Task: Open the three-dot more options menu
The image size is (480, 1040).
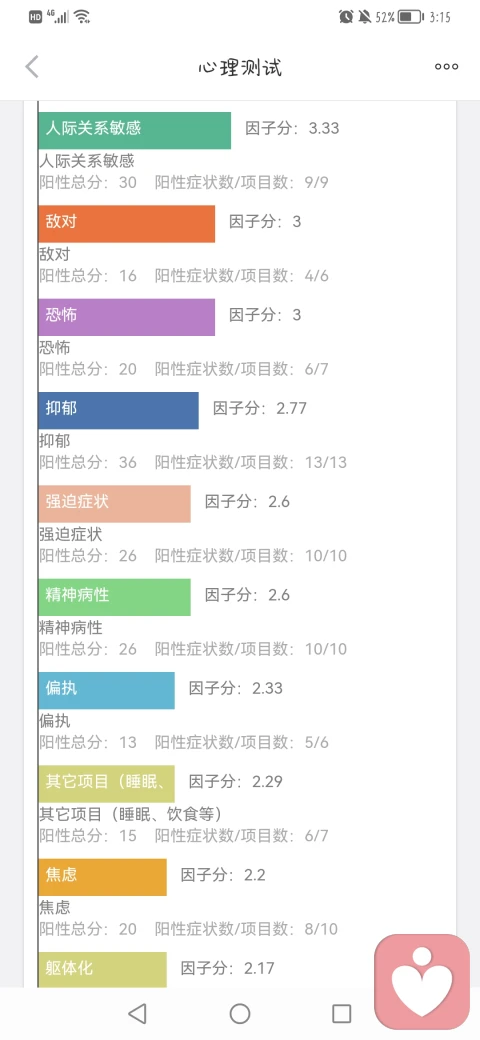Action: [x=446, y=66]
